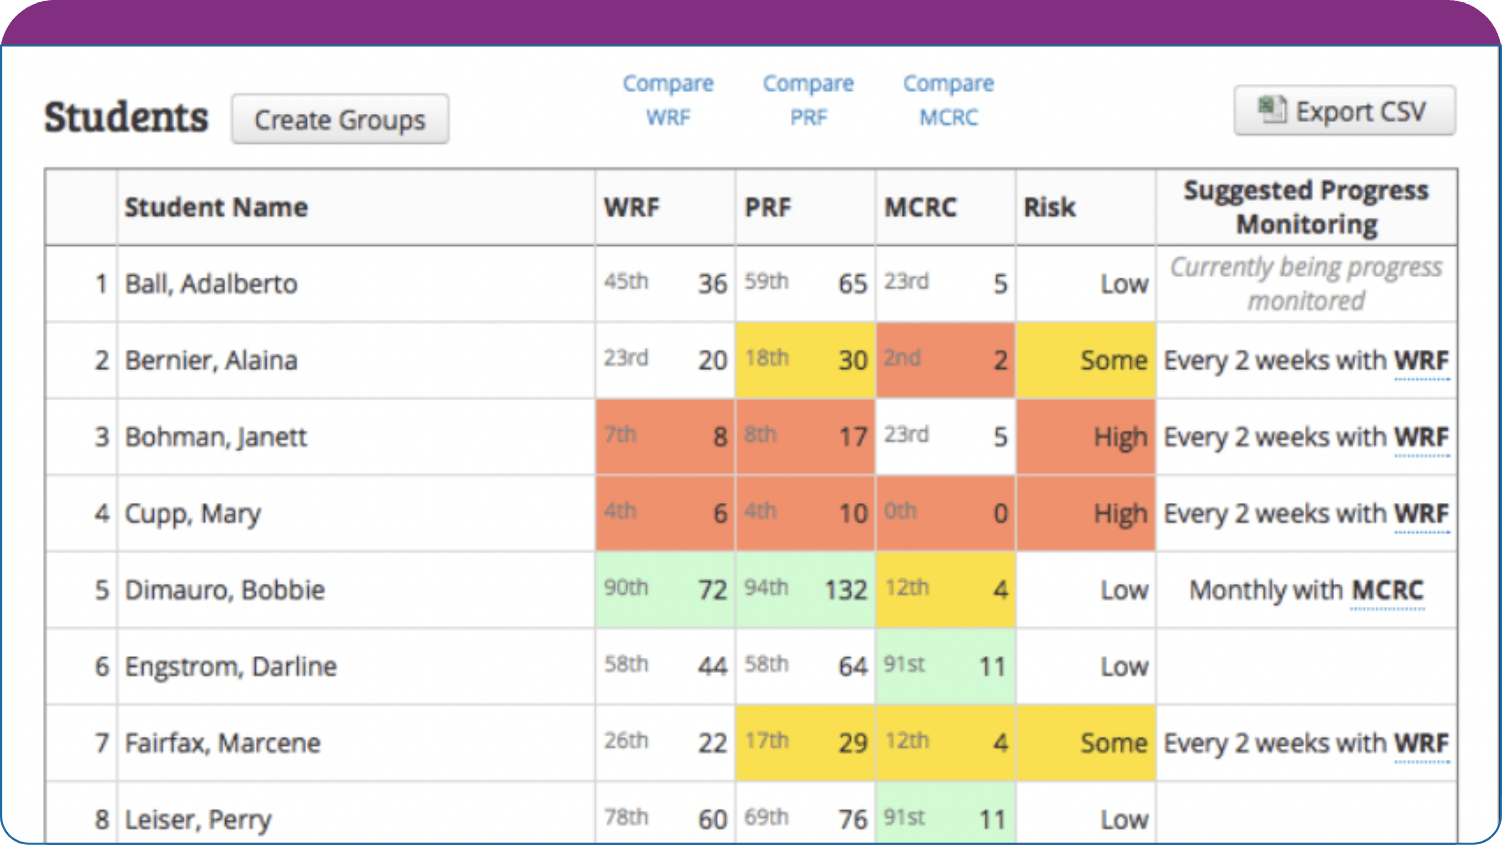Select student Dimauro, Bobbie

tap(225, 590)
